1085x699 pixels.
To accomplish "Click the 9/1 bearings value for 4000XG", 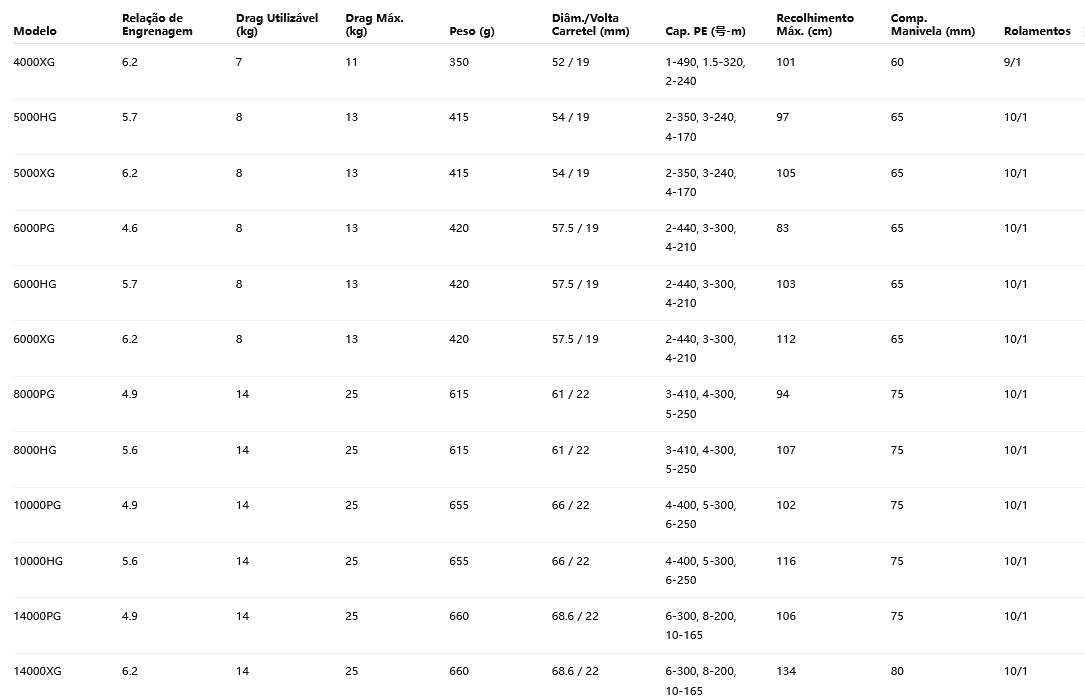I will (x=1012, y=62).
